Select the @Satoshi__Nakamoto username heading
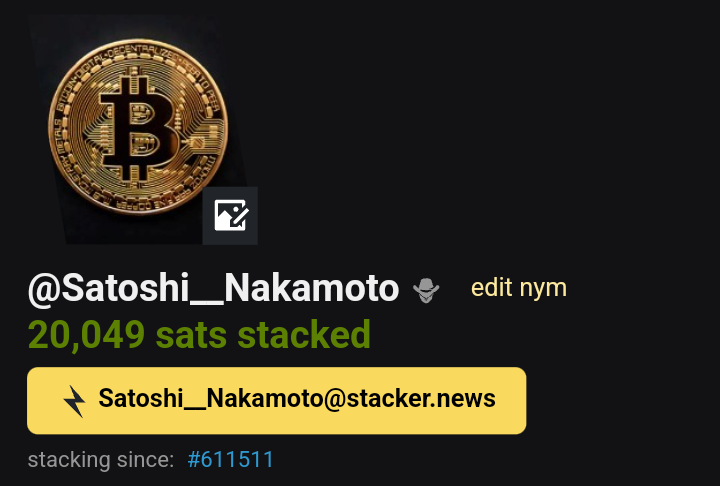720x486 pixels. pos(214,289)
